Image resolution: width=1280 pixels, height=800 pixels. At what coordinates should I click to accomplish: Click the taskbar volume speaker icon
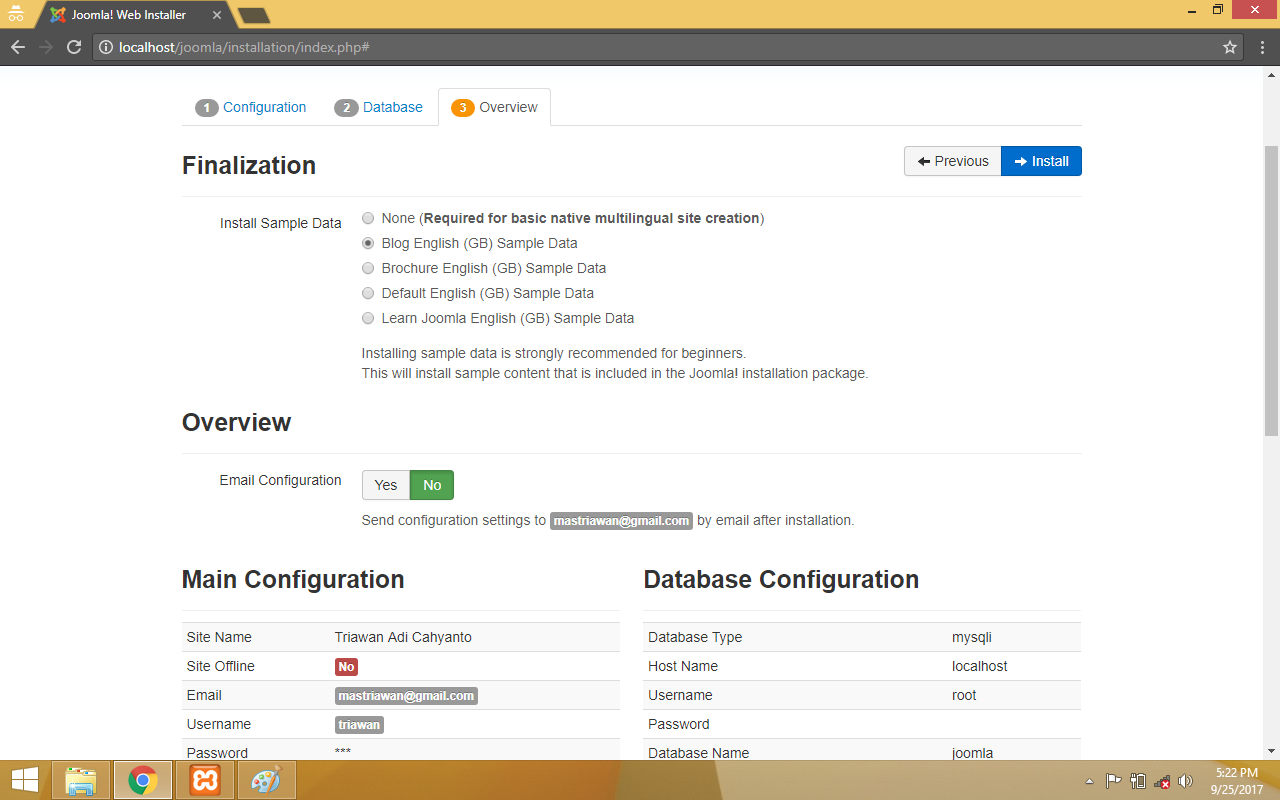(1186, 781)
